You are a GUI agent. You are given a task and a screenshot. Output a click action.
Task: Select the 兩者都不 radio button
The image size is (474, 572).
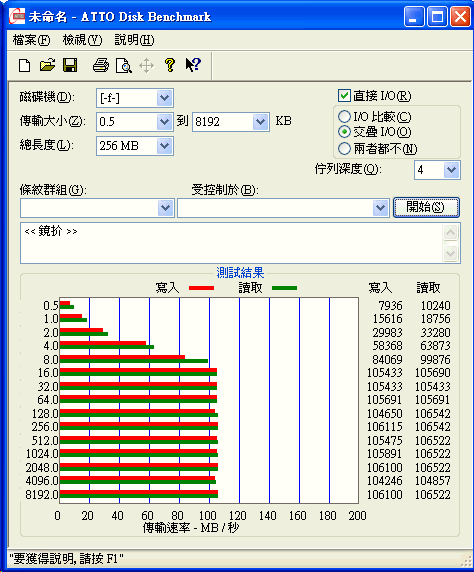click(x=344, y=148)
